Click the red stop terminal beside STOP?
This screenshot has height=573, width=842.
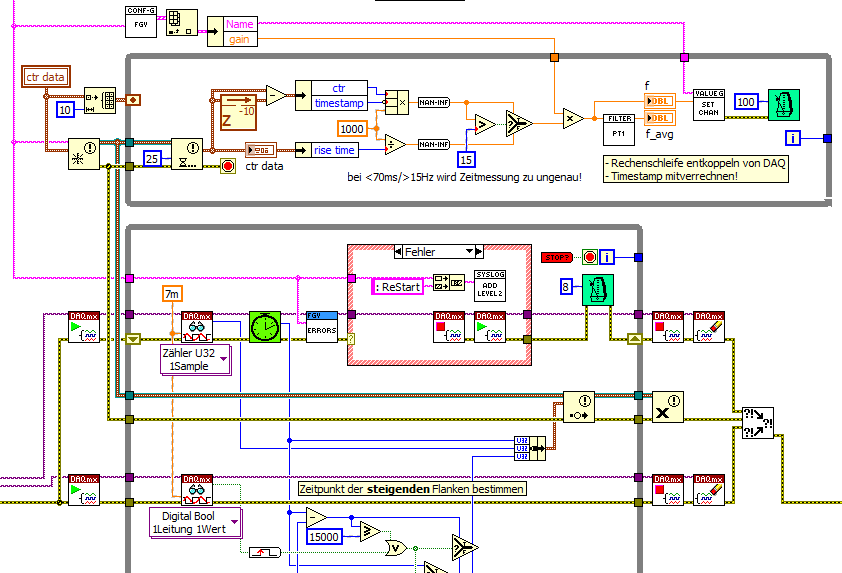click(590, 257)
